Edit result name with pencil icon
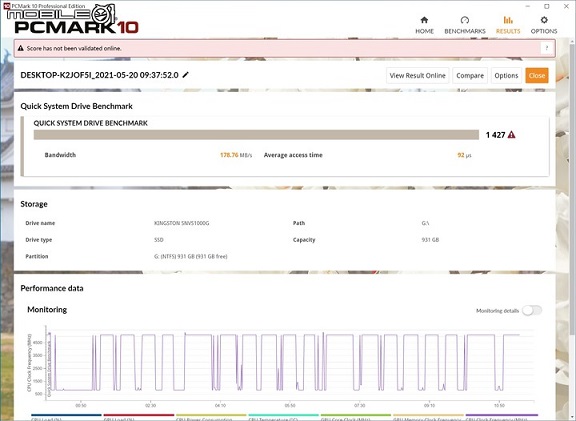Viewport: 576px width, 421px height. coord(186,75)
